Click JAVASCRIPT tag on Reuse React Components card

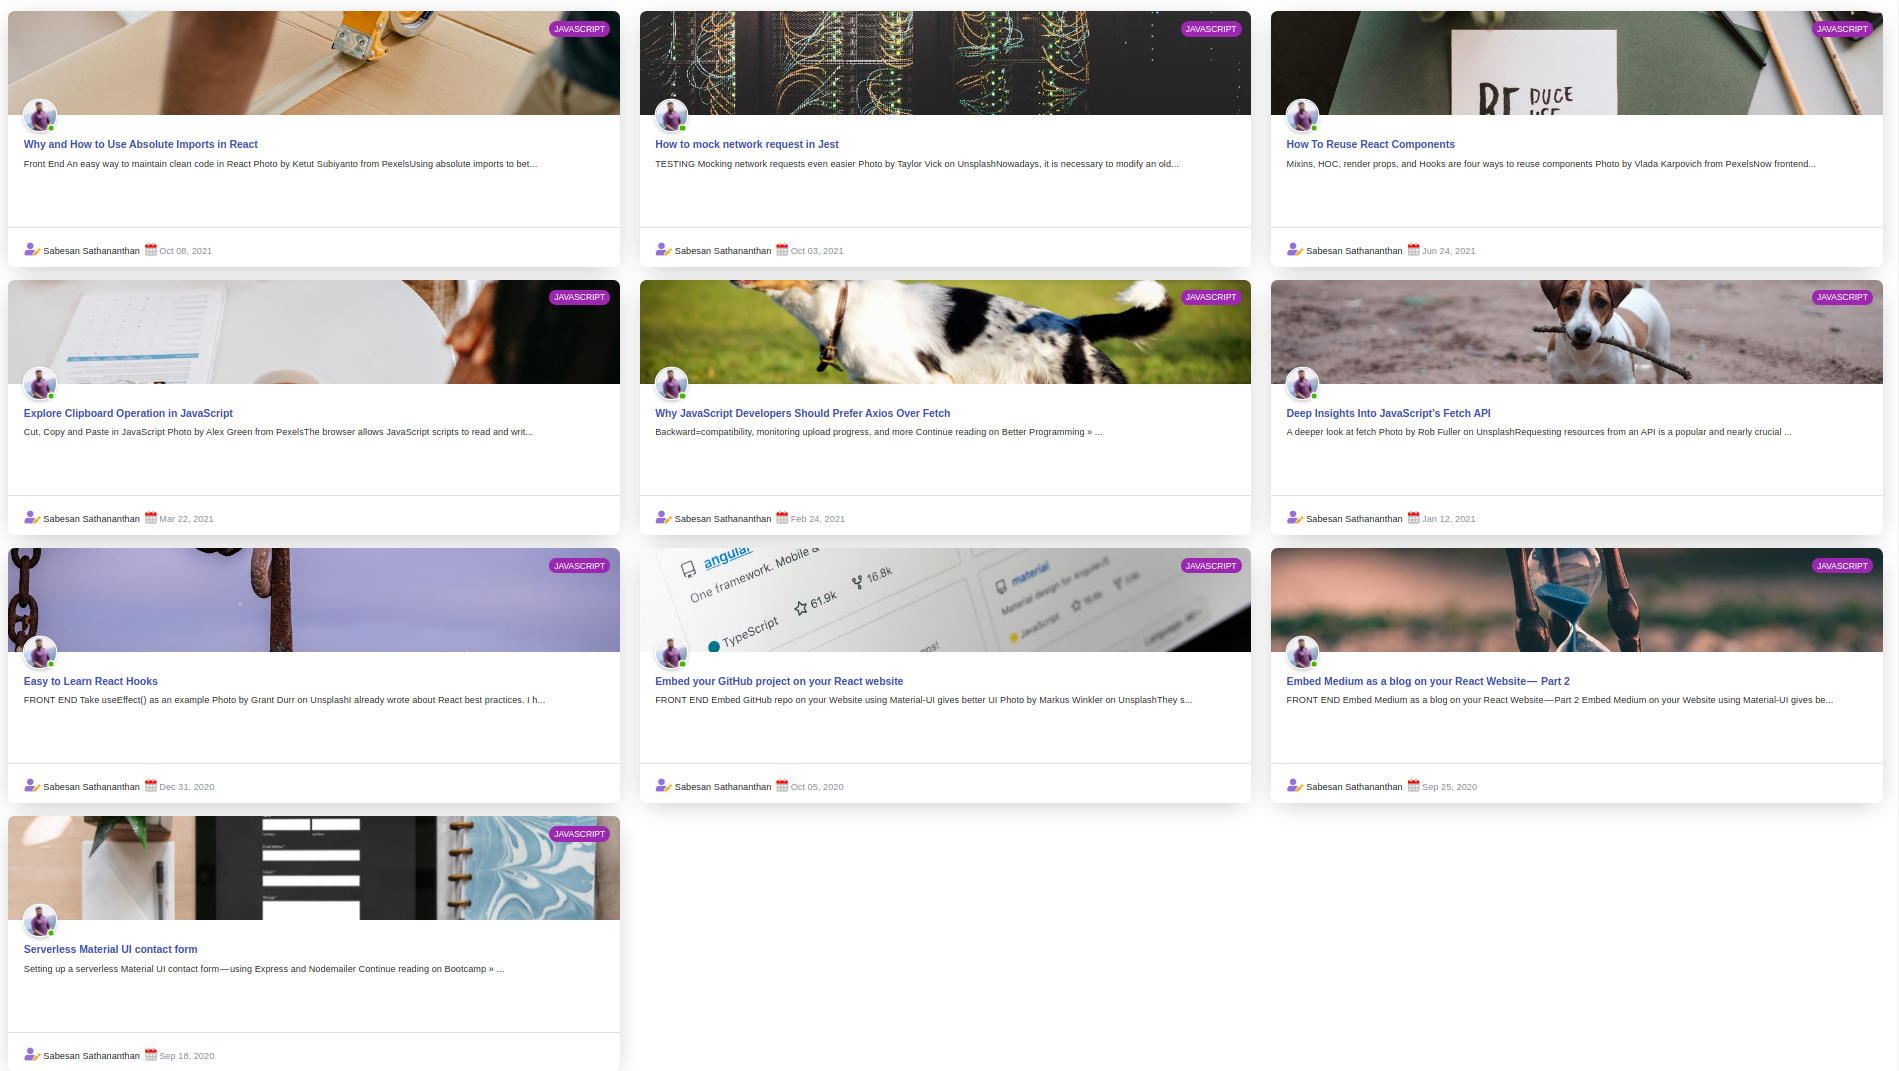coord(1842,29)
